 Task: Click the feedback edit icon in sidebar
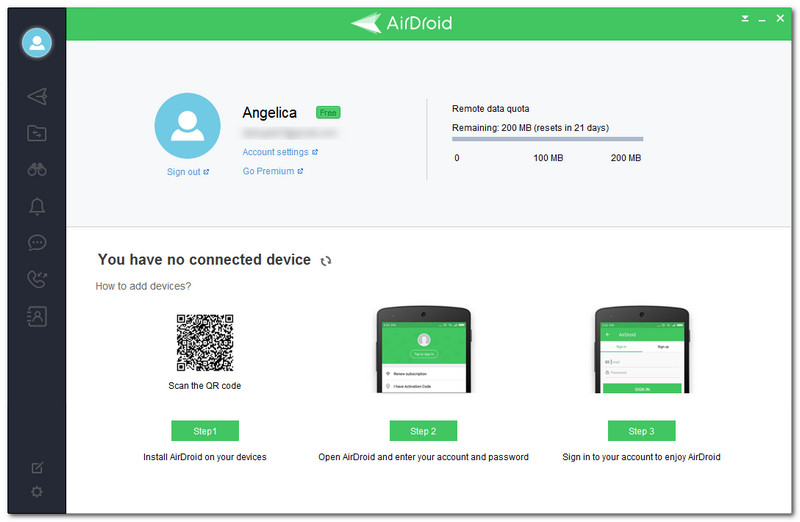click(x=37, y=467)
